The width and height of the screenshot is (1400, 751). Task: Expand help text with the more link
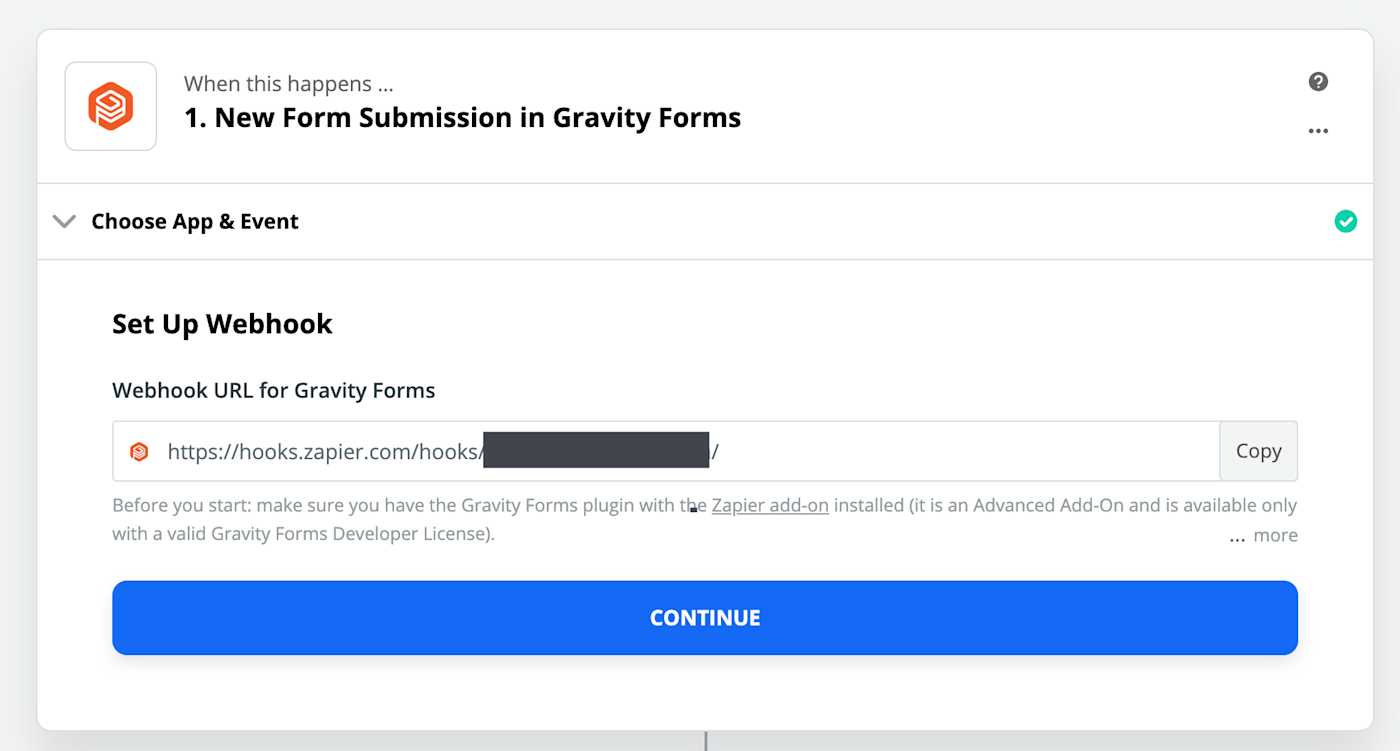1275,535
